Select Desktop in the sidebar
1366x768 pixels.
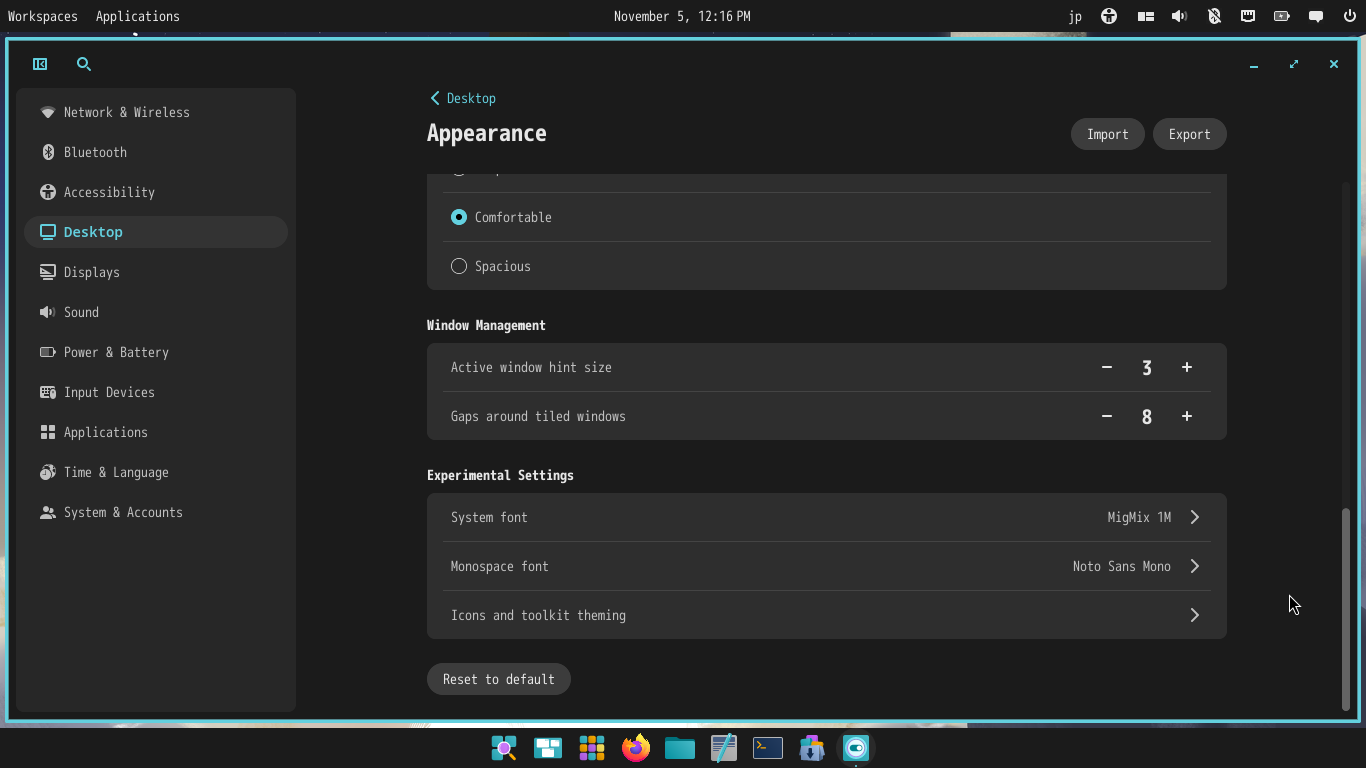156,232
